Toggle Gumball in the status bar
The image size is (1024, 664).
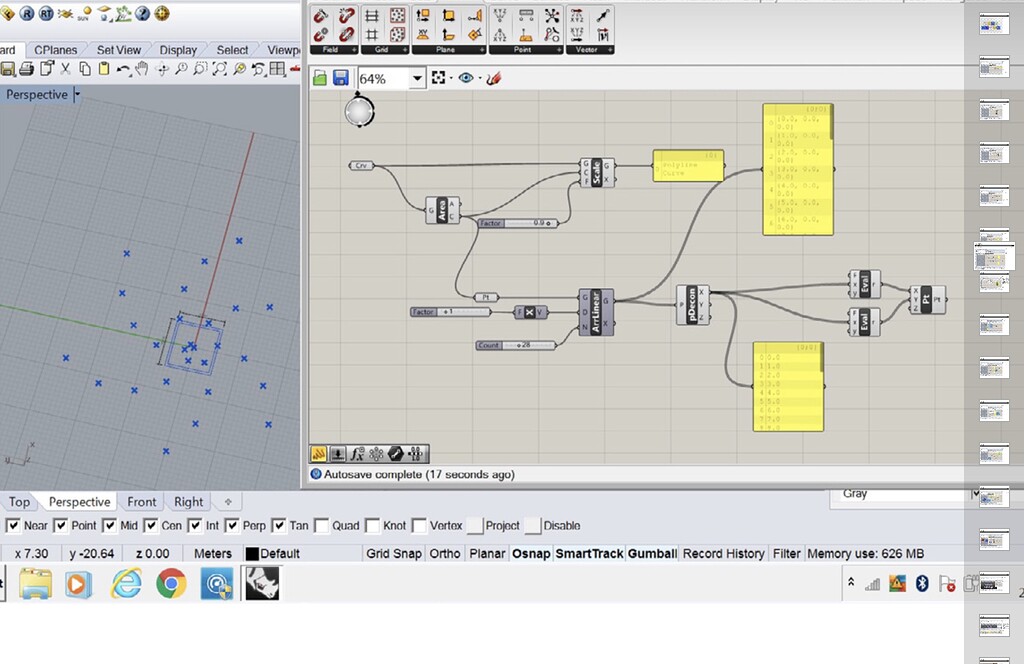tap(651, 553)
